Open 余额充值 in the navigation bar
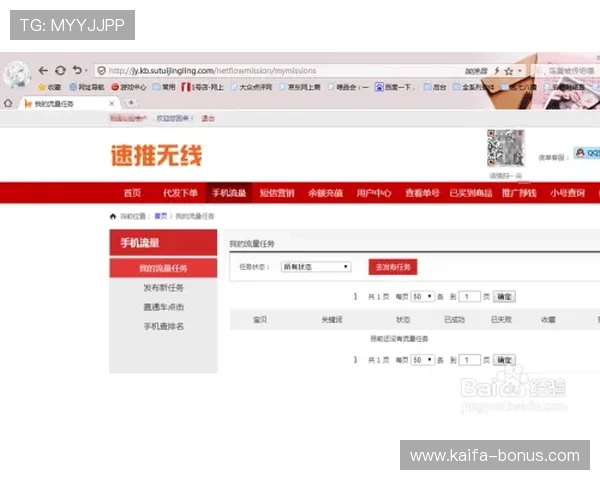The width and height of the screenshot is (600, 480). click(x=325, y=193)
